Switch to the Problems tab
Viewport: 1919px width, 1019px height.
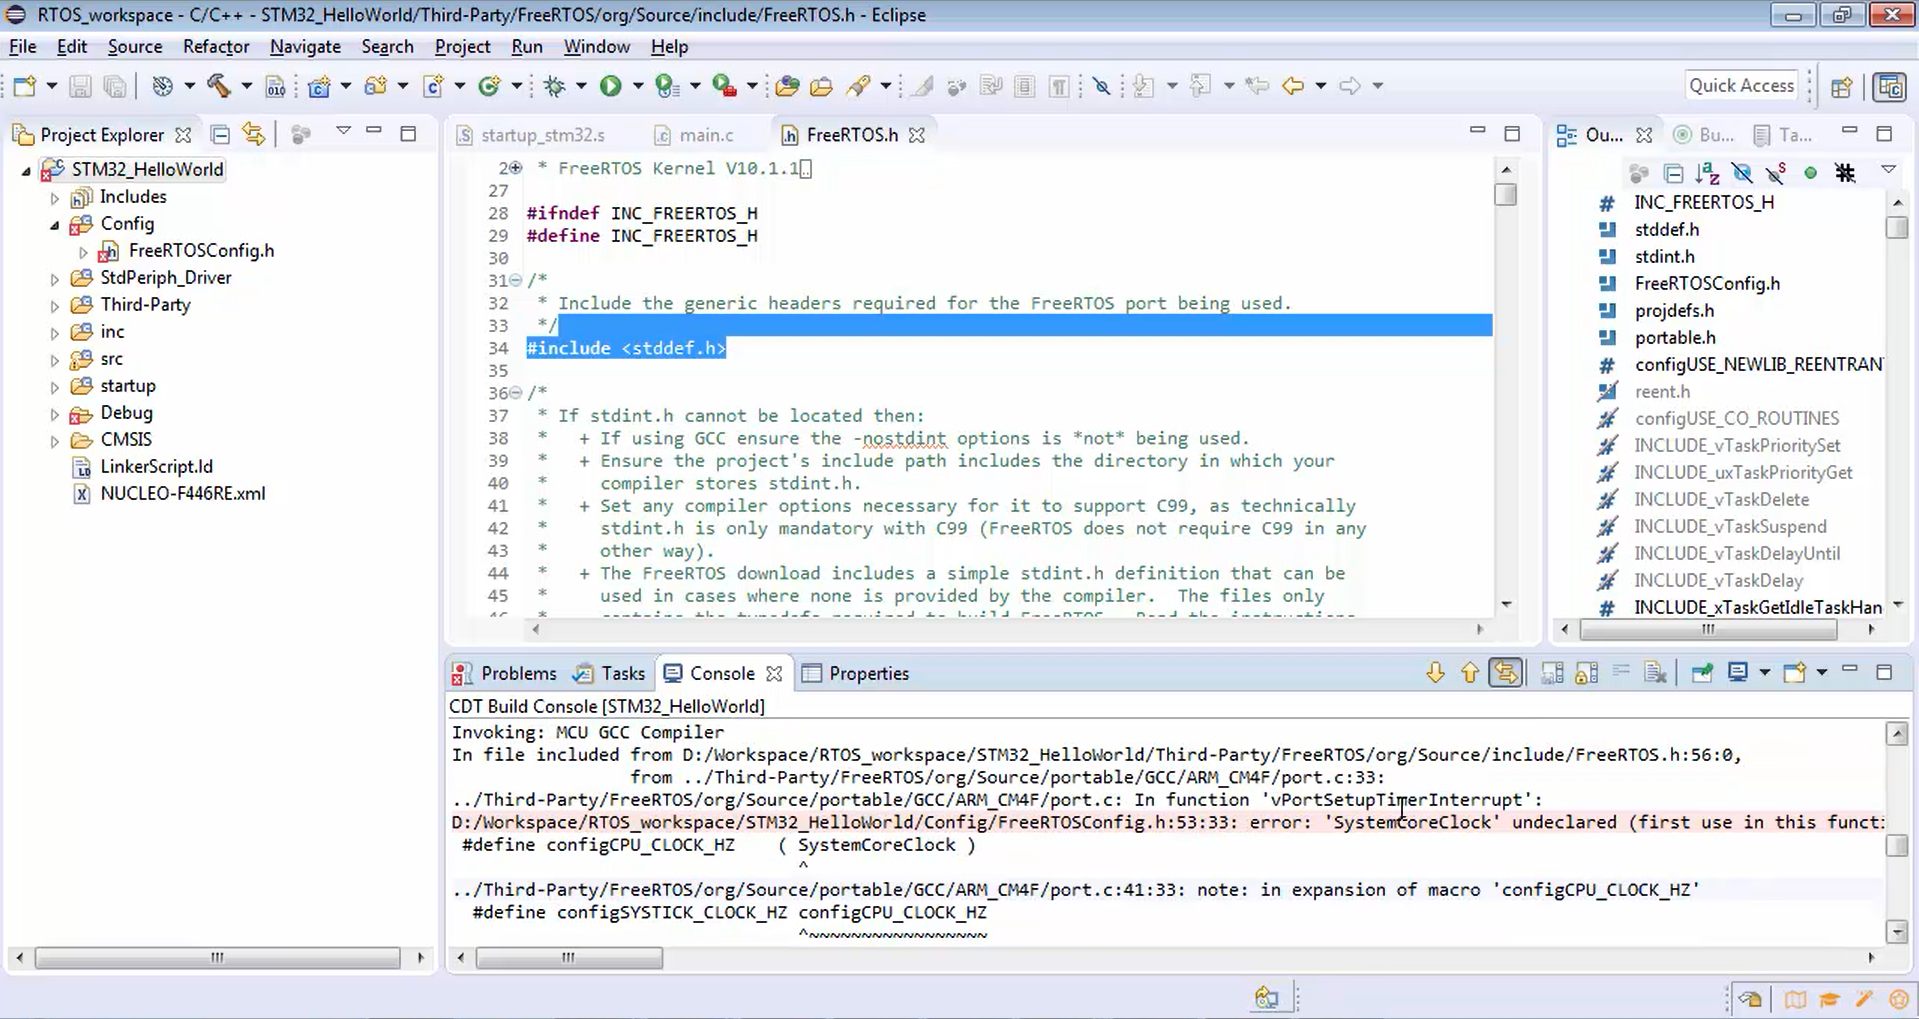505,674
